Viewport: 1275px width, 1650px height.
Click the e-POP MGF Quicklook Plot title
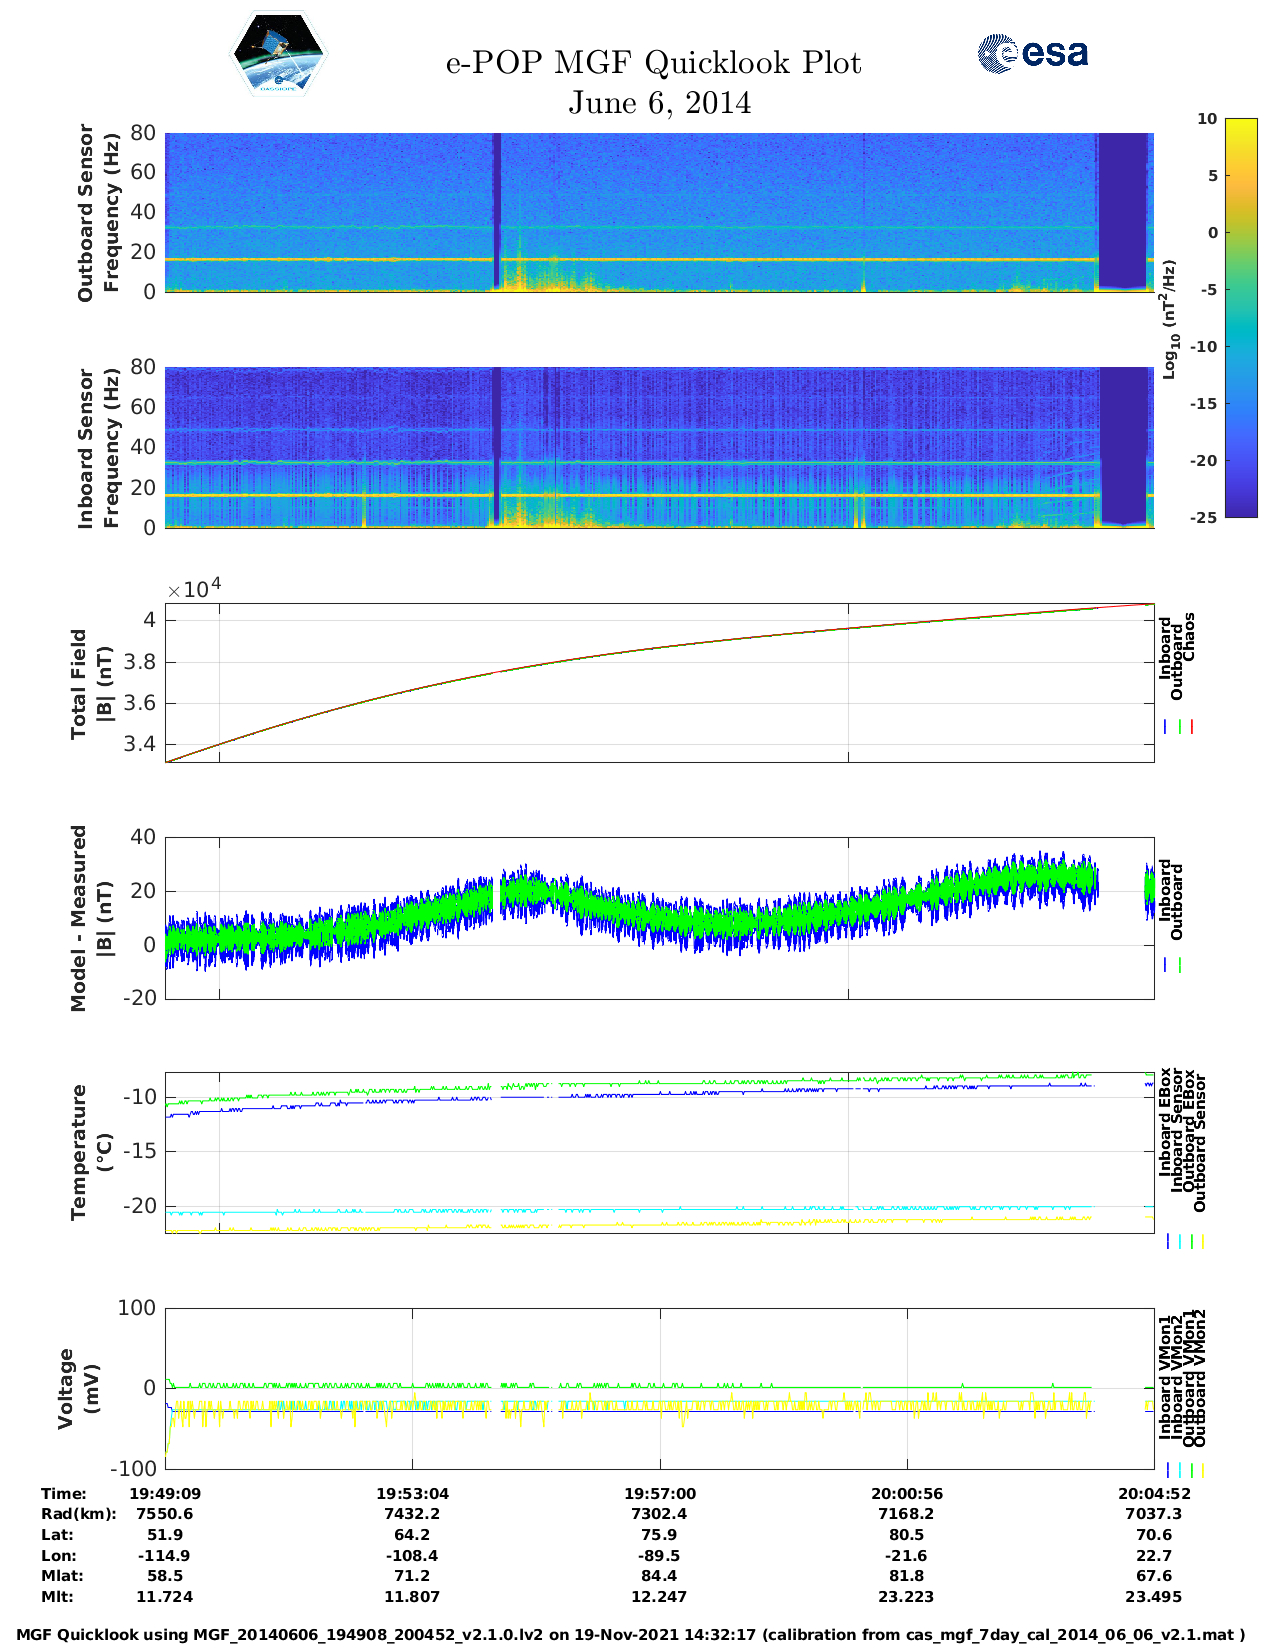[654, 63]
